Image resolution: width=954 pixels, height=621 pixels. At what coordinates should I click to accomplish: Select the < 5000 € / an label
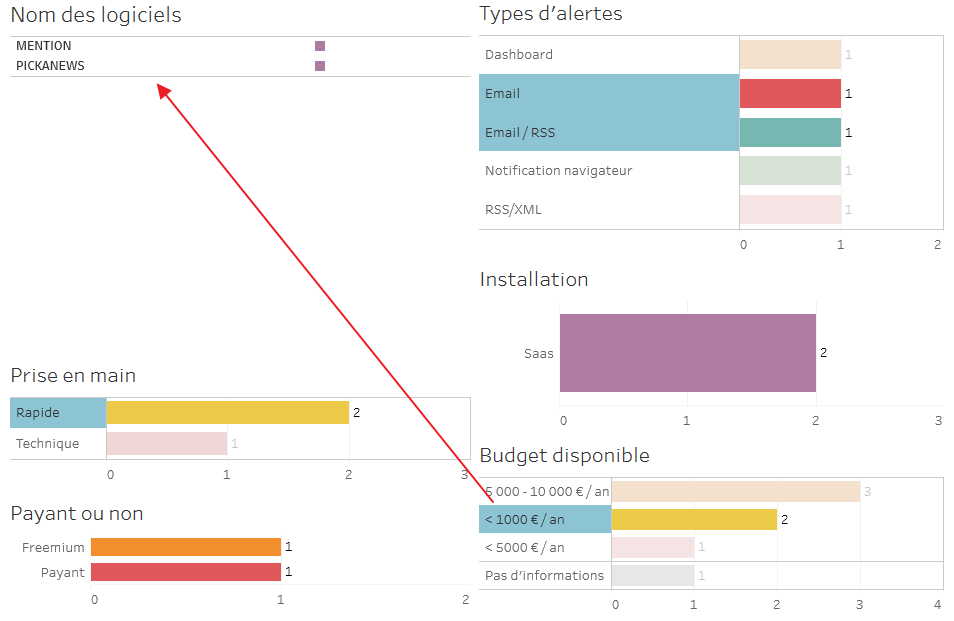pyautogui.click(x=524, y=548)
